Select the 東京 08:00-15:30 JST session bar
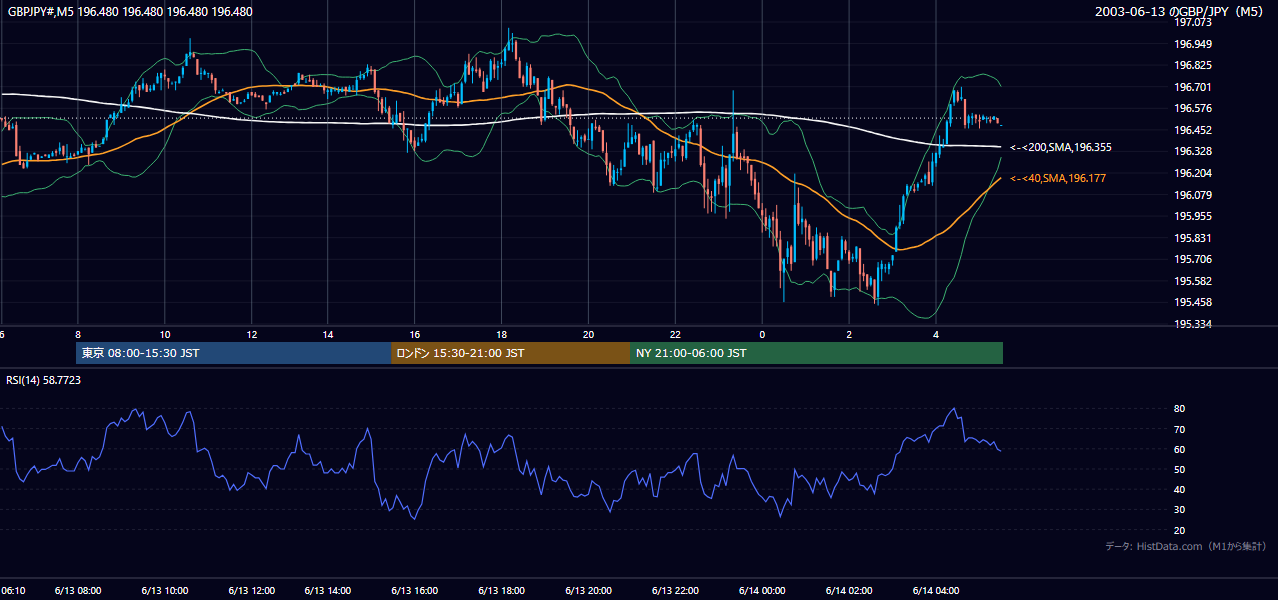Viewport: 1278px width, 600px height. tap(234, 353)
